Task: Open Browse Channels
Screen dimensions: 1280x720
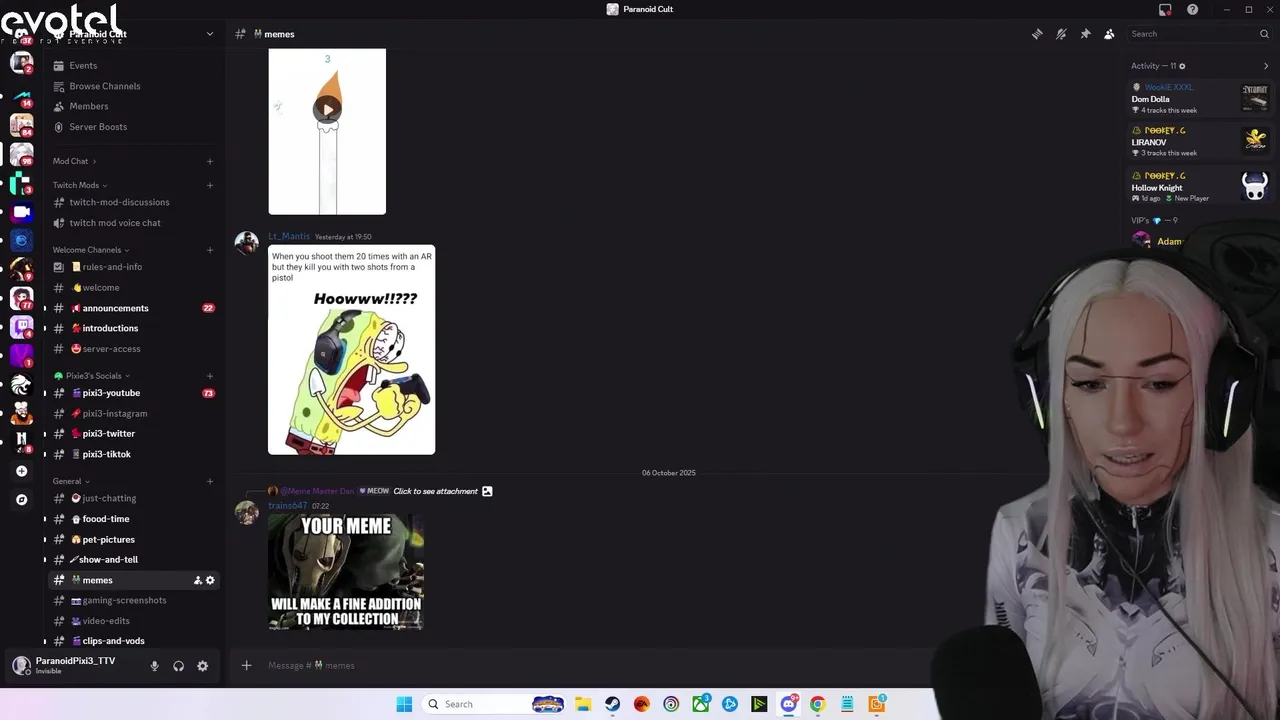Action: point(104,86)
